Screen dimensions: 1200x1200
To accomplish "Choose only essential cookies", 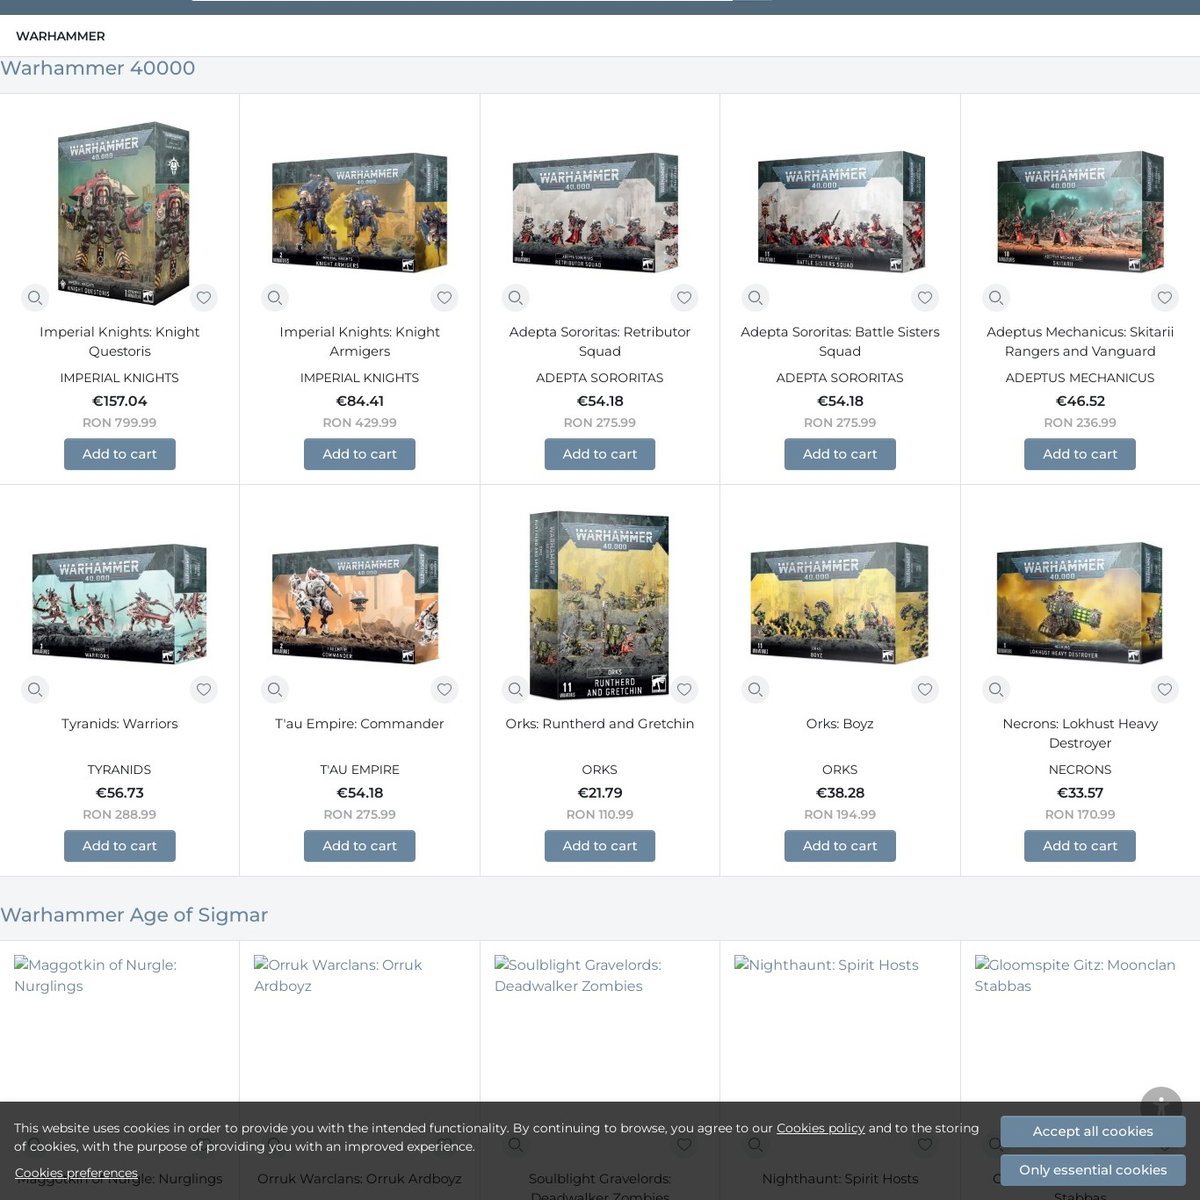I will point(1093,1170).
